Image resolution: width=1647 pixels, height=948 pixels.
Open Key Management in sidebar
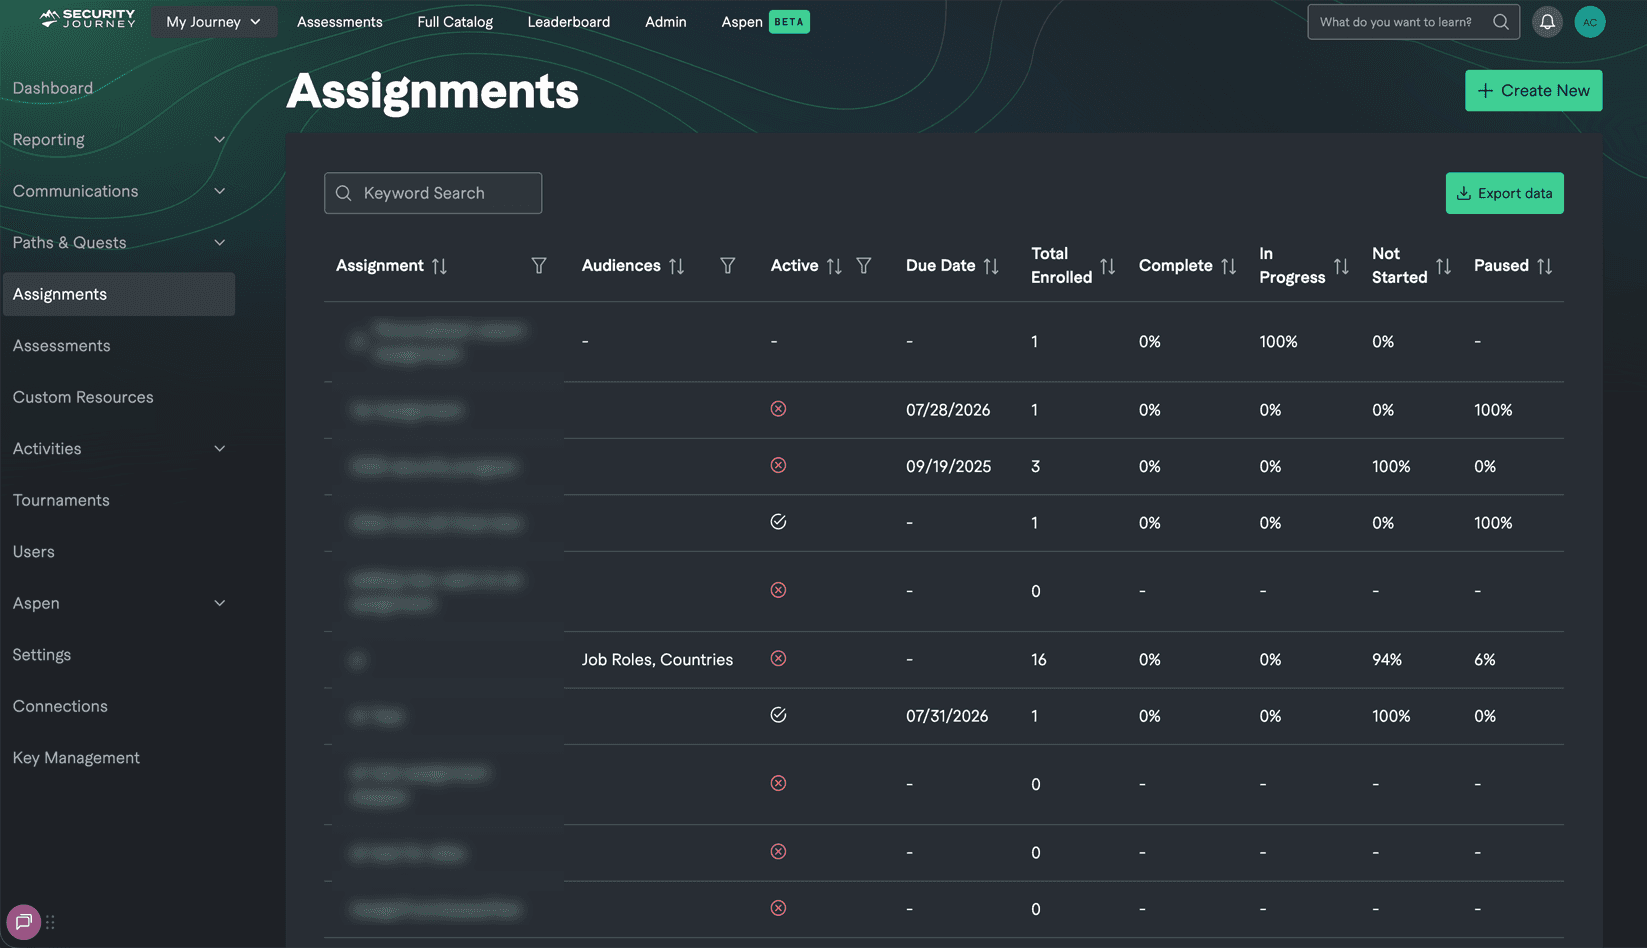tap(76, 758)
